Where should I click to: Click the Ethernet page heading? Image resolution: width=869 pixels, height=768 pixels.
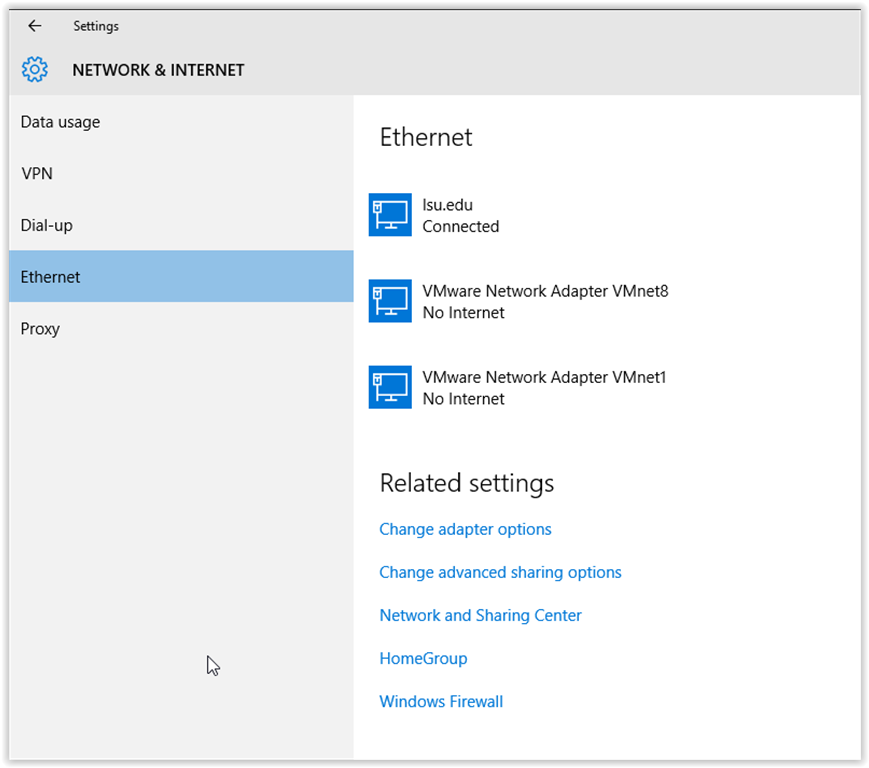(x=426, y=137)
